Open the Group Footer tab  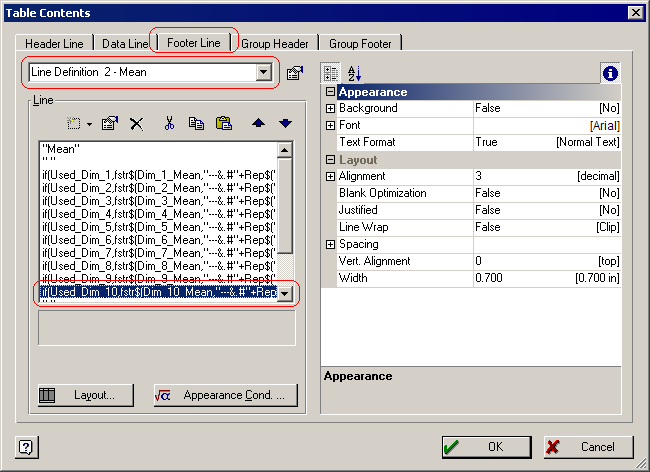[360, 44]
